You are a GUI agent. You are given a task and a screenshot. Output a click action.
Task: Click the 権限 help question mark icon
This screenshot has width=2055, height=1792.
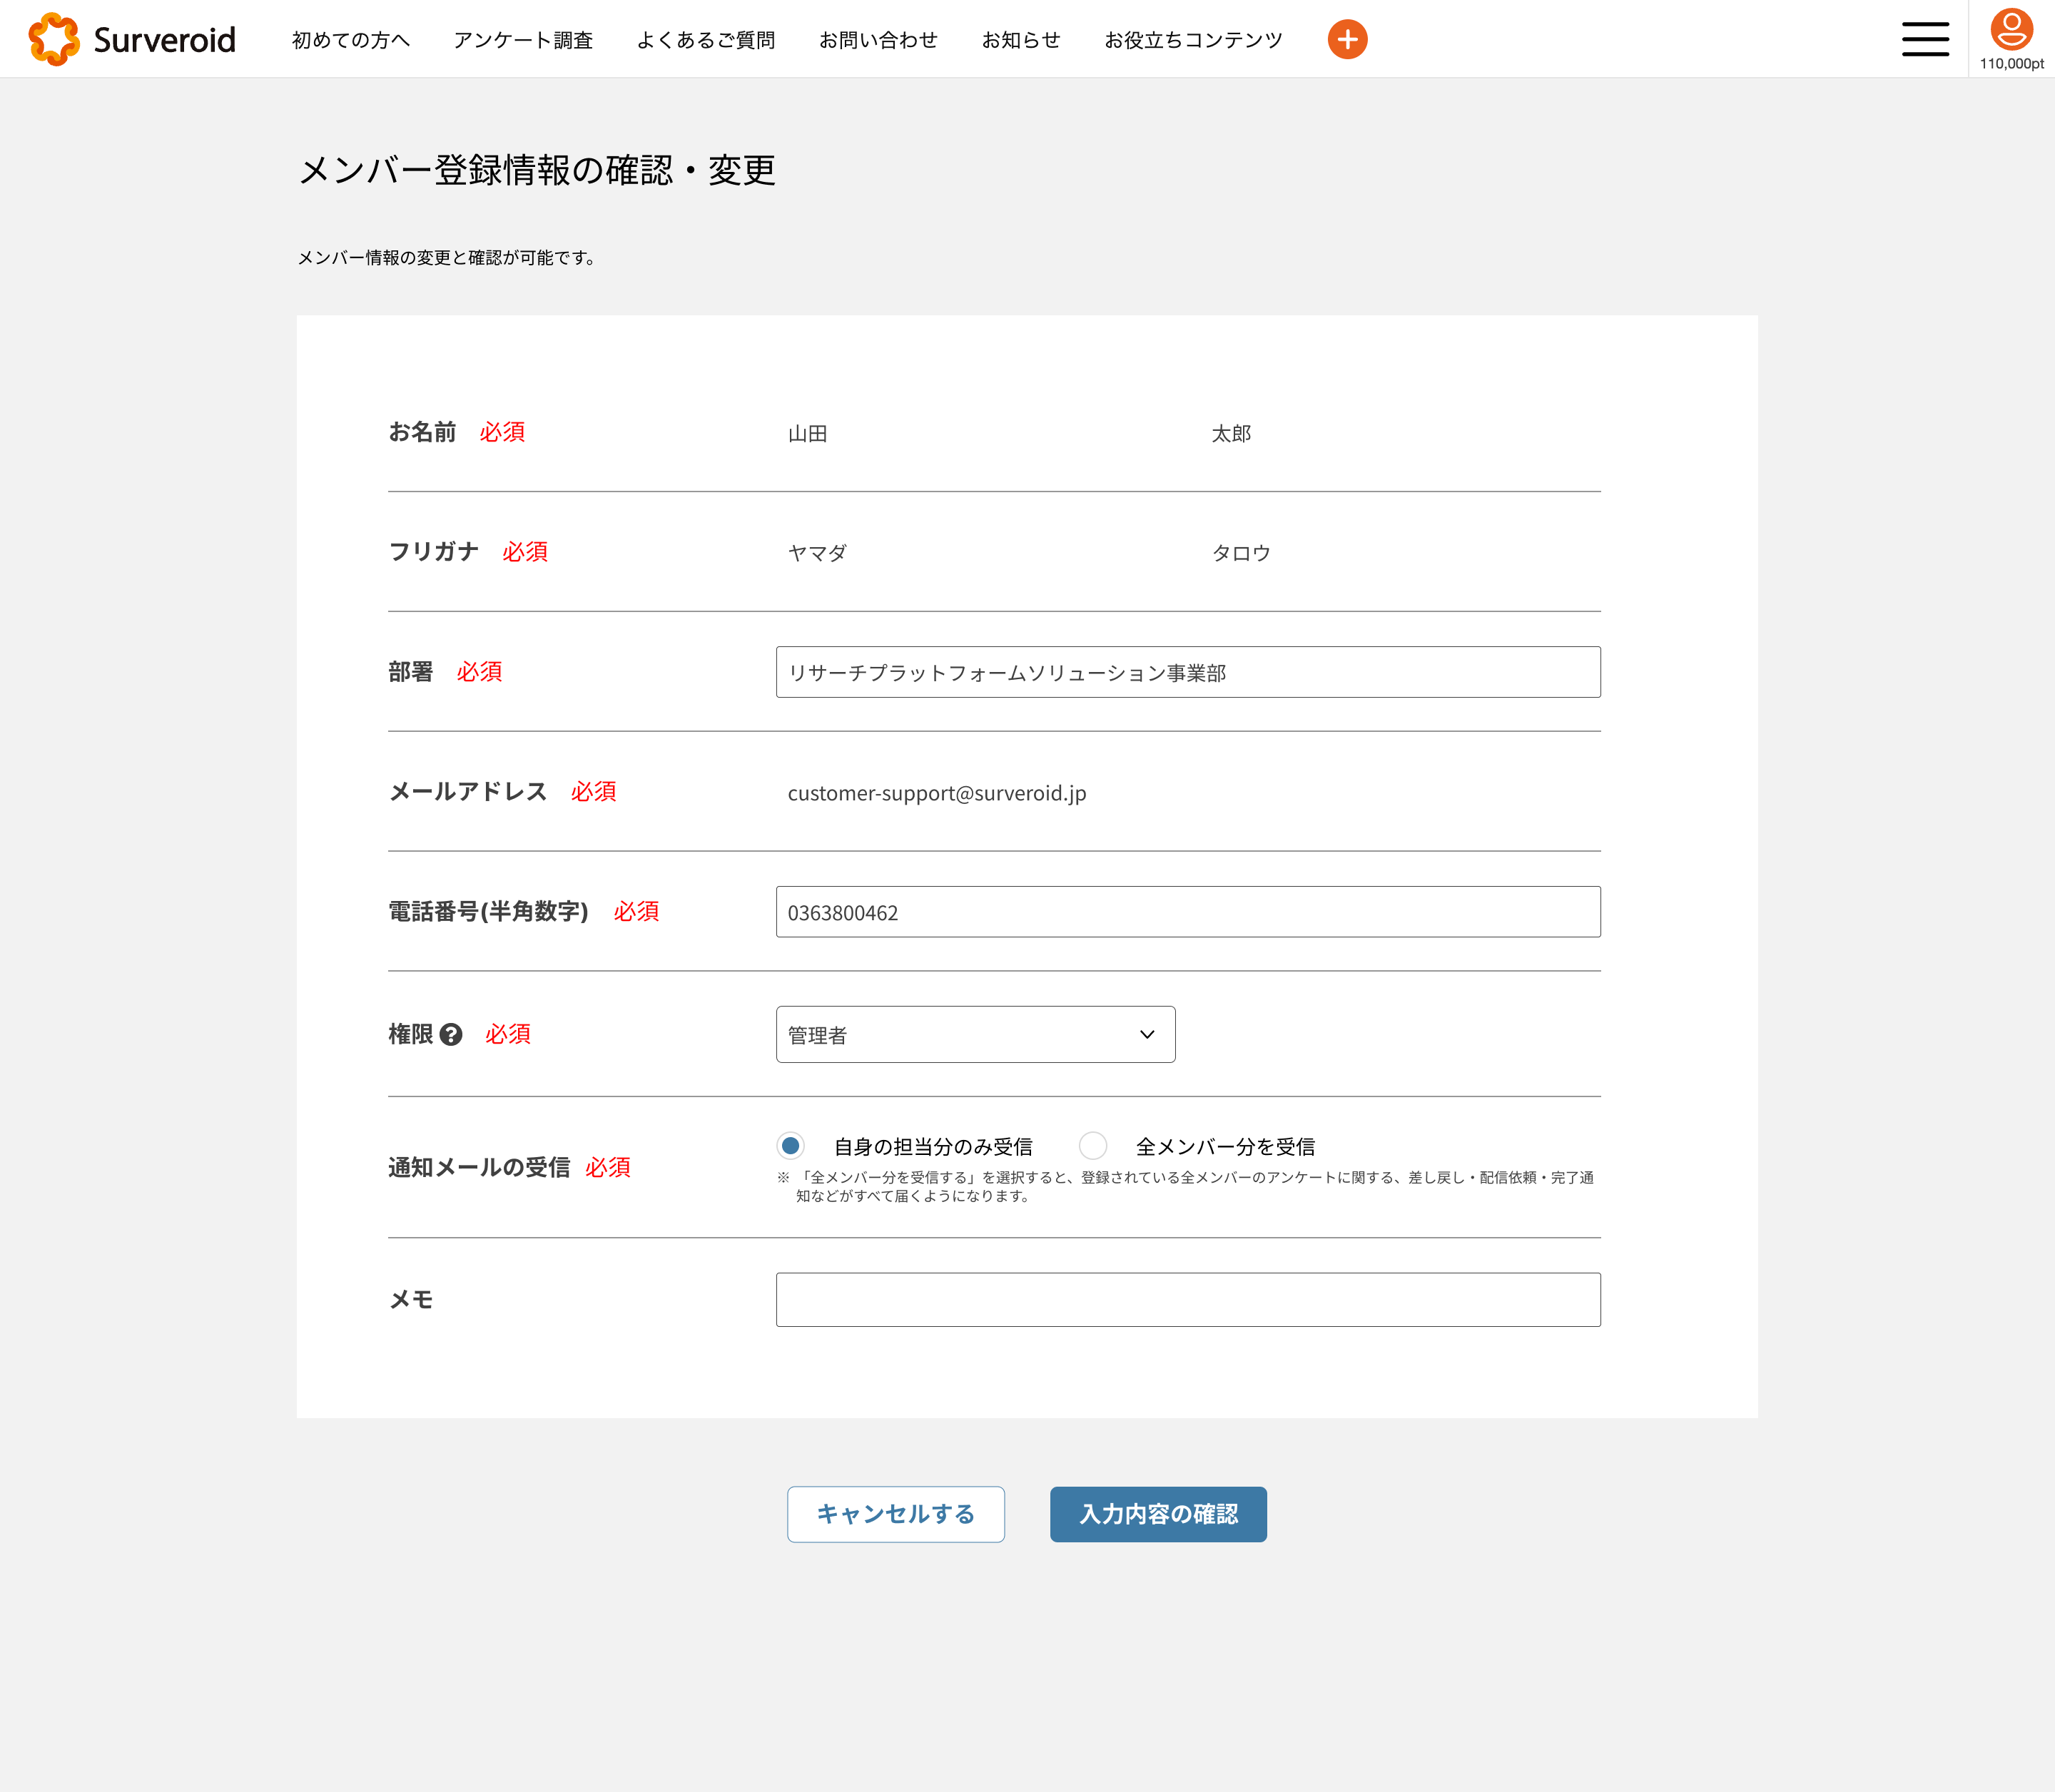coord(451,1035)
